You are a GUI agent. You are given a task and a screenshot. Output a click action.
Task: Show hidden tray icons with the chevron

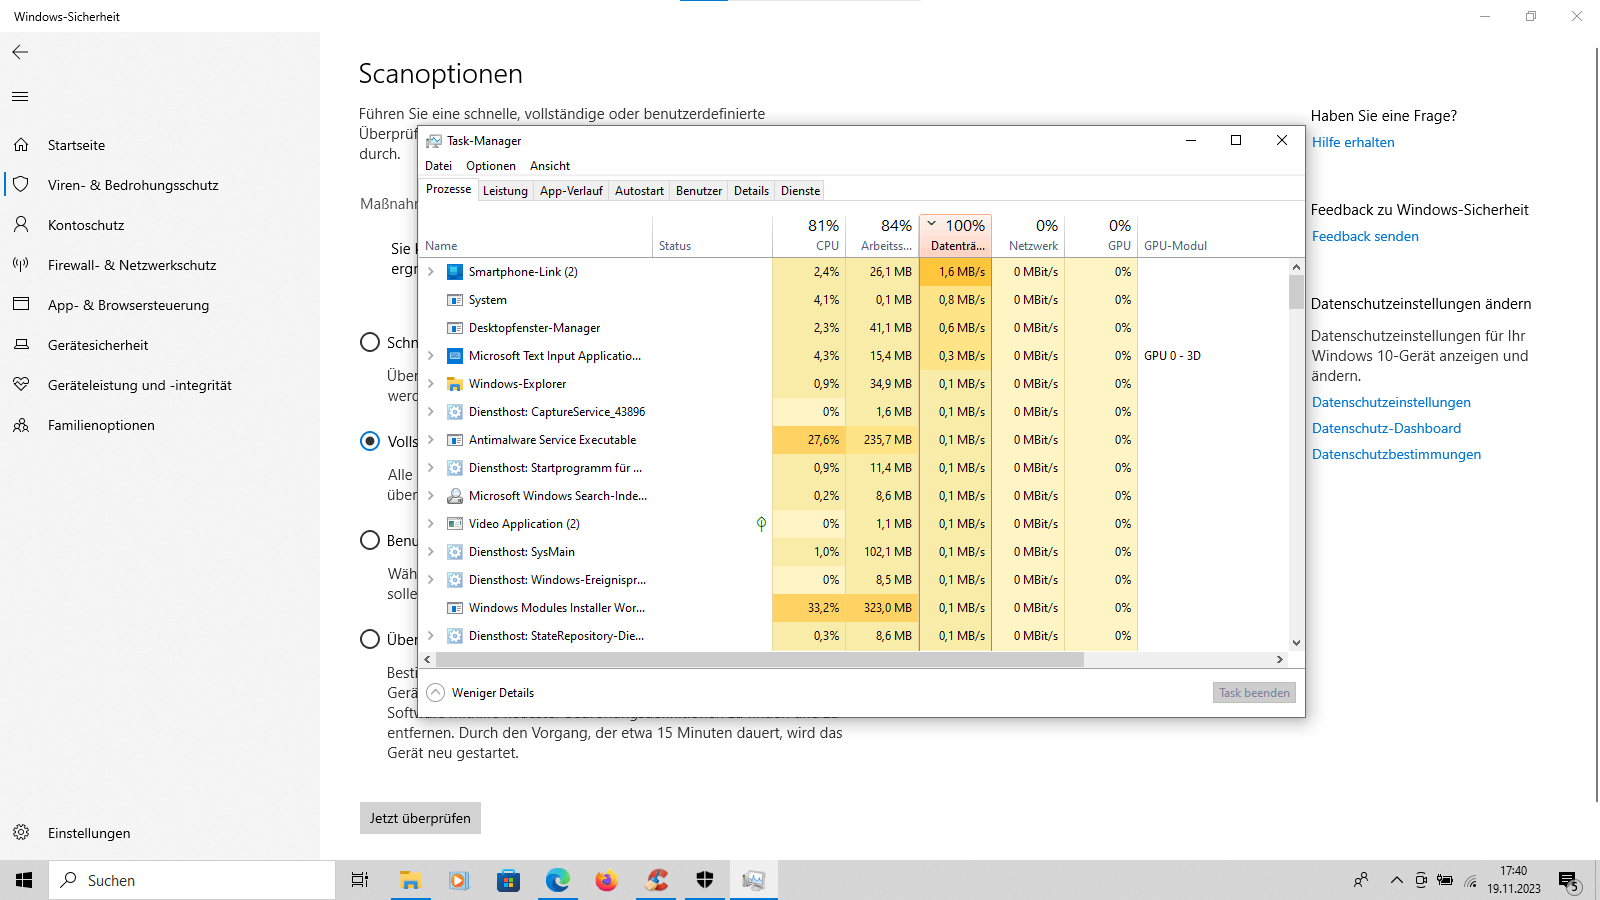1397,880
